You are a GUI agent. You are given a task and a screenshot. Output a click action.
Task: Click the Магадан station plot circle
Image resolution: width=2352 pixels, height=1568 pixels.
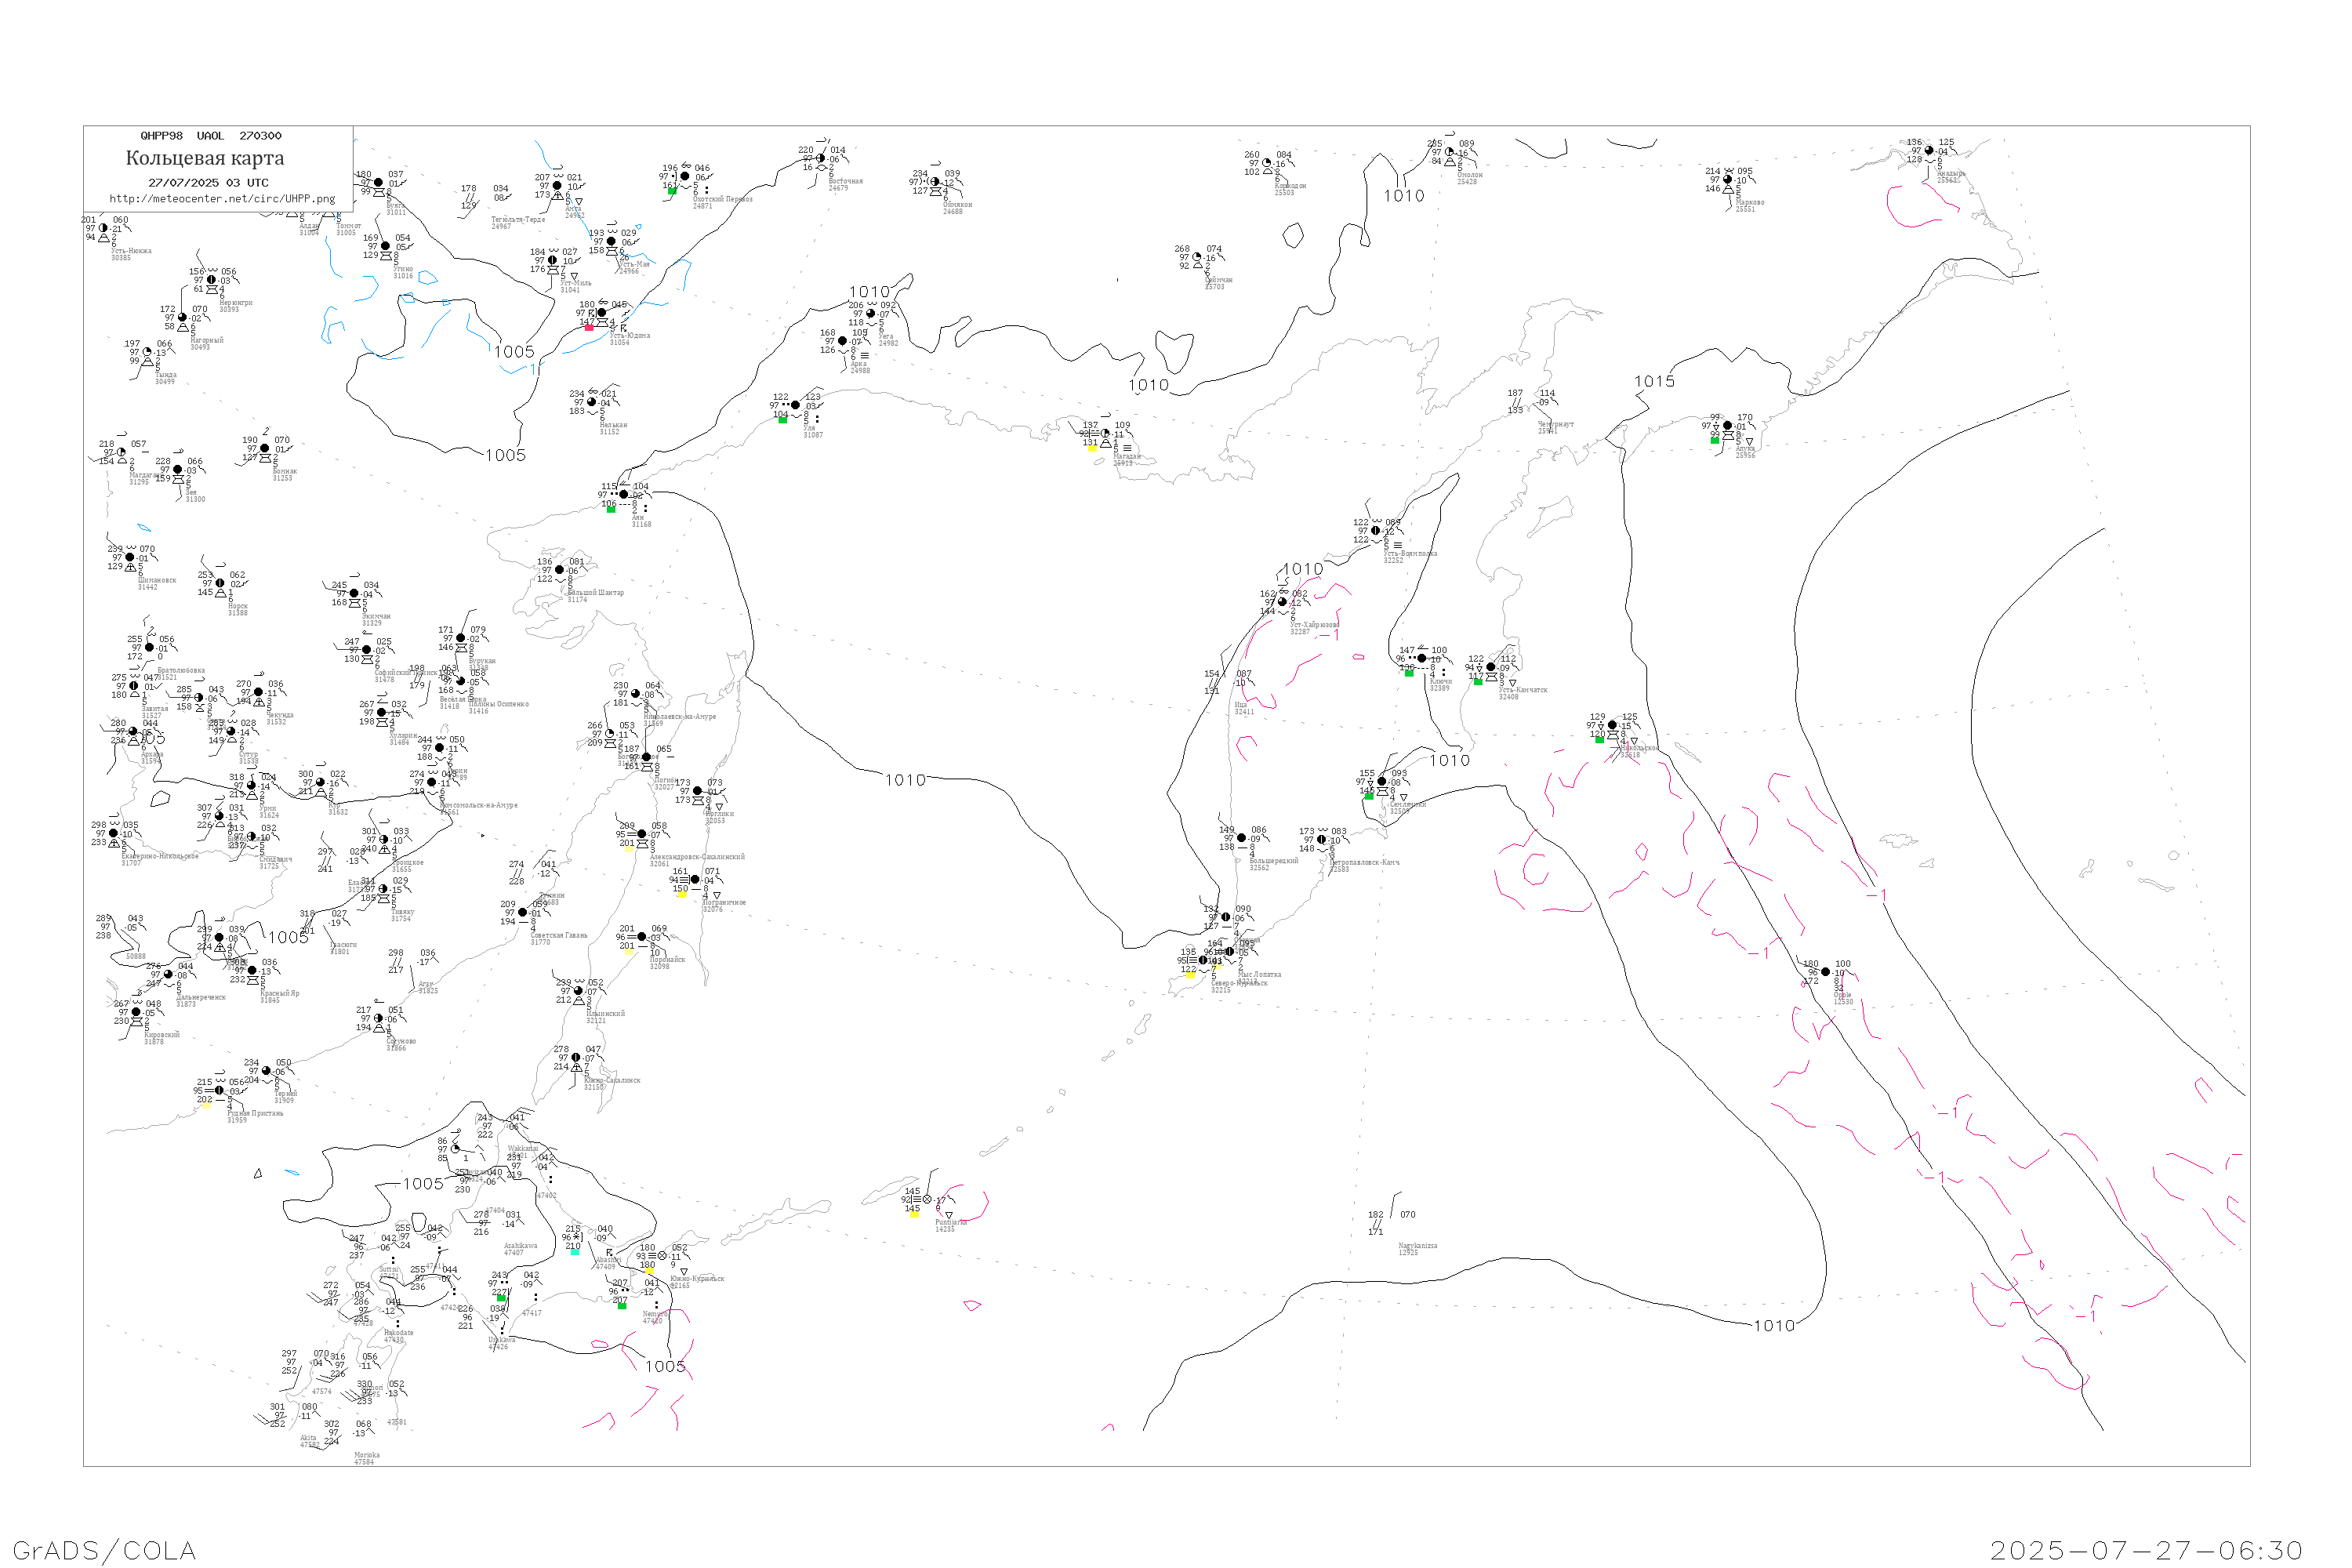point(1105,433)
